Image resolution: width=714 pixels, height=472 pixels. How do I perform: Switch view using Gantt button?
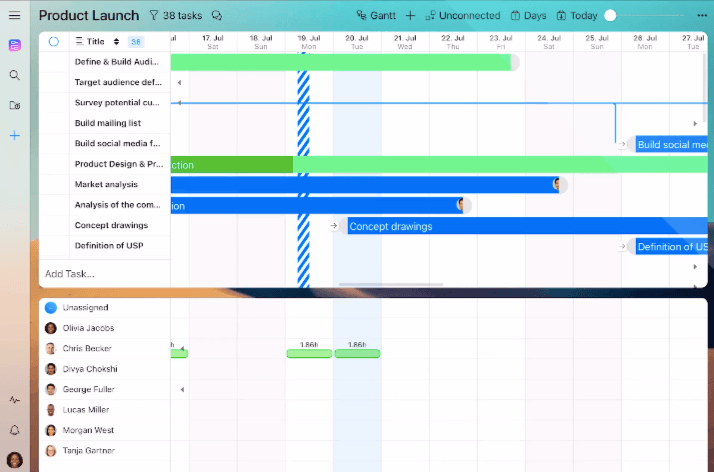(376, 15)
